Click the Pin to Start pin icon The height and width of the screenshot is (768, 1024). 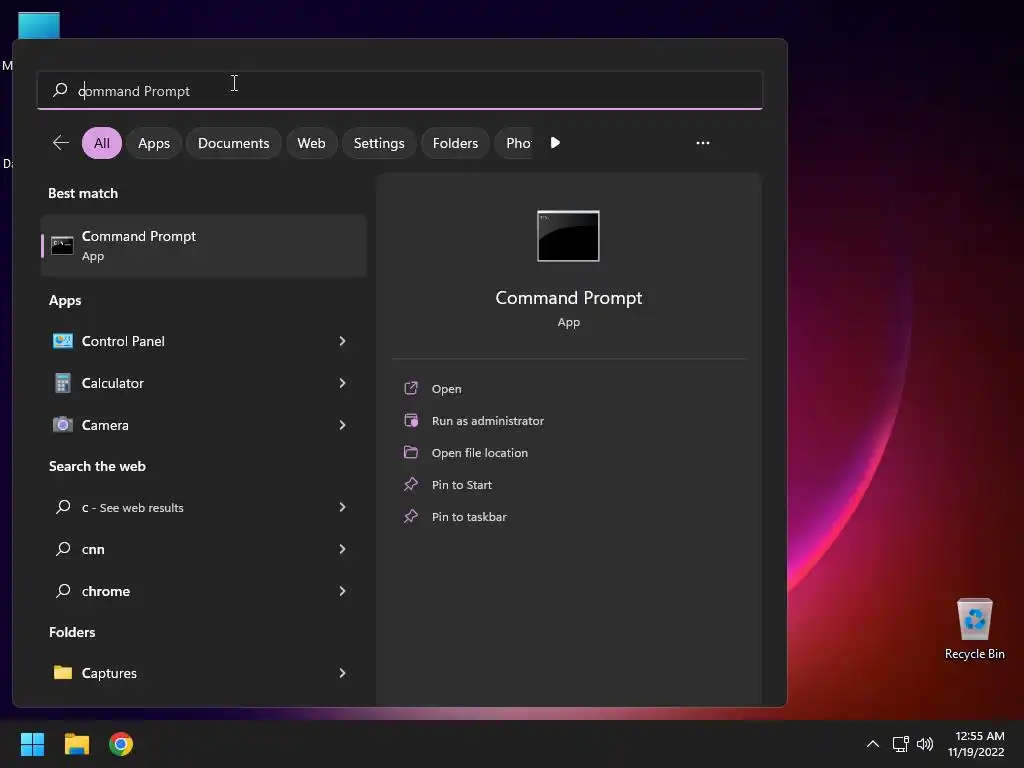(x=411, y=484)
